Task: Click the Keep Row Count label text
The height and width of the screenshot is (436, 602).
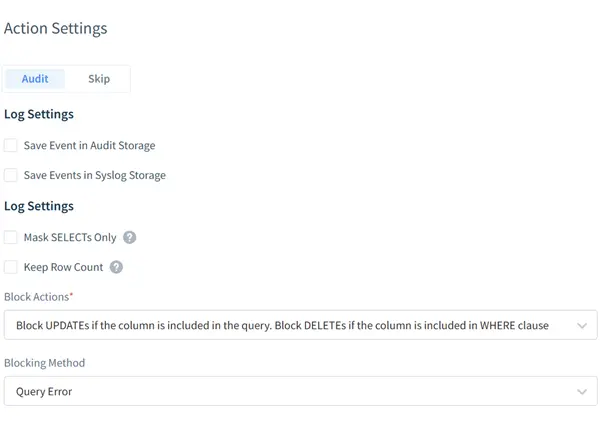Action: [x=63, y=267]
